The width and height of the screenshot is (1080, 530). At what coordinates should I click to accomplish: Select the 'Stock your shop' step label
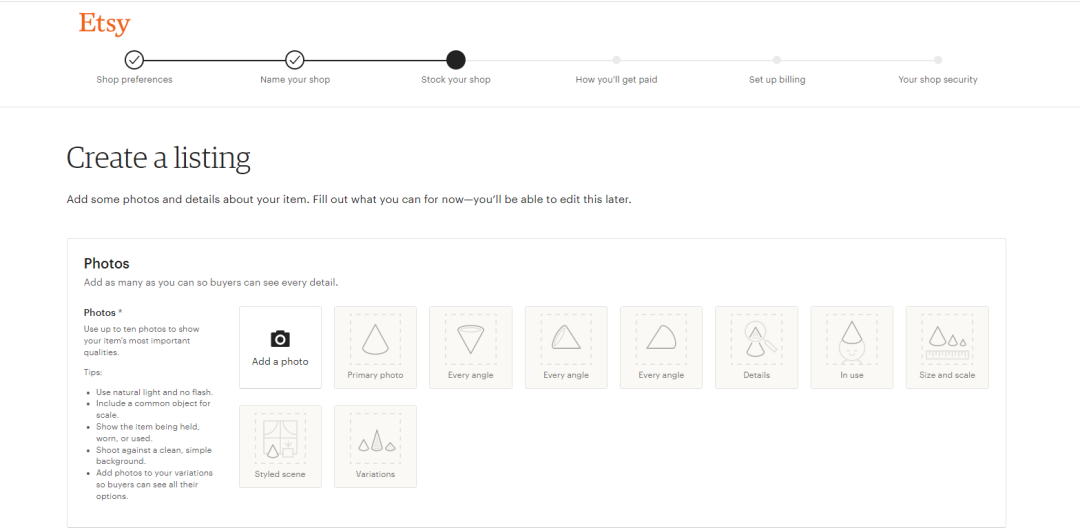[x=456, y=80]
